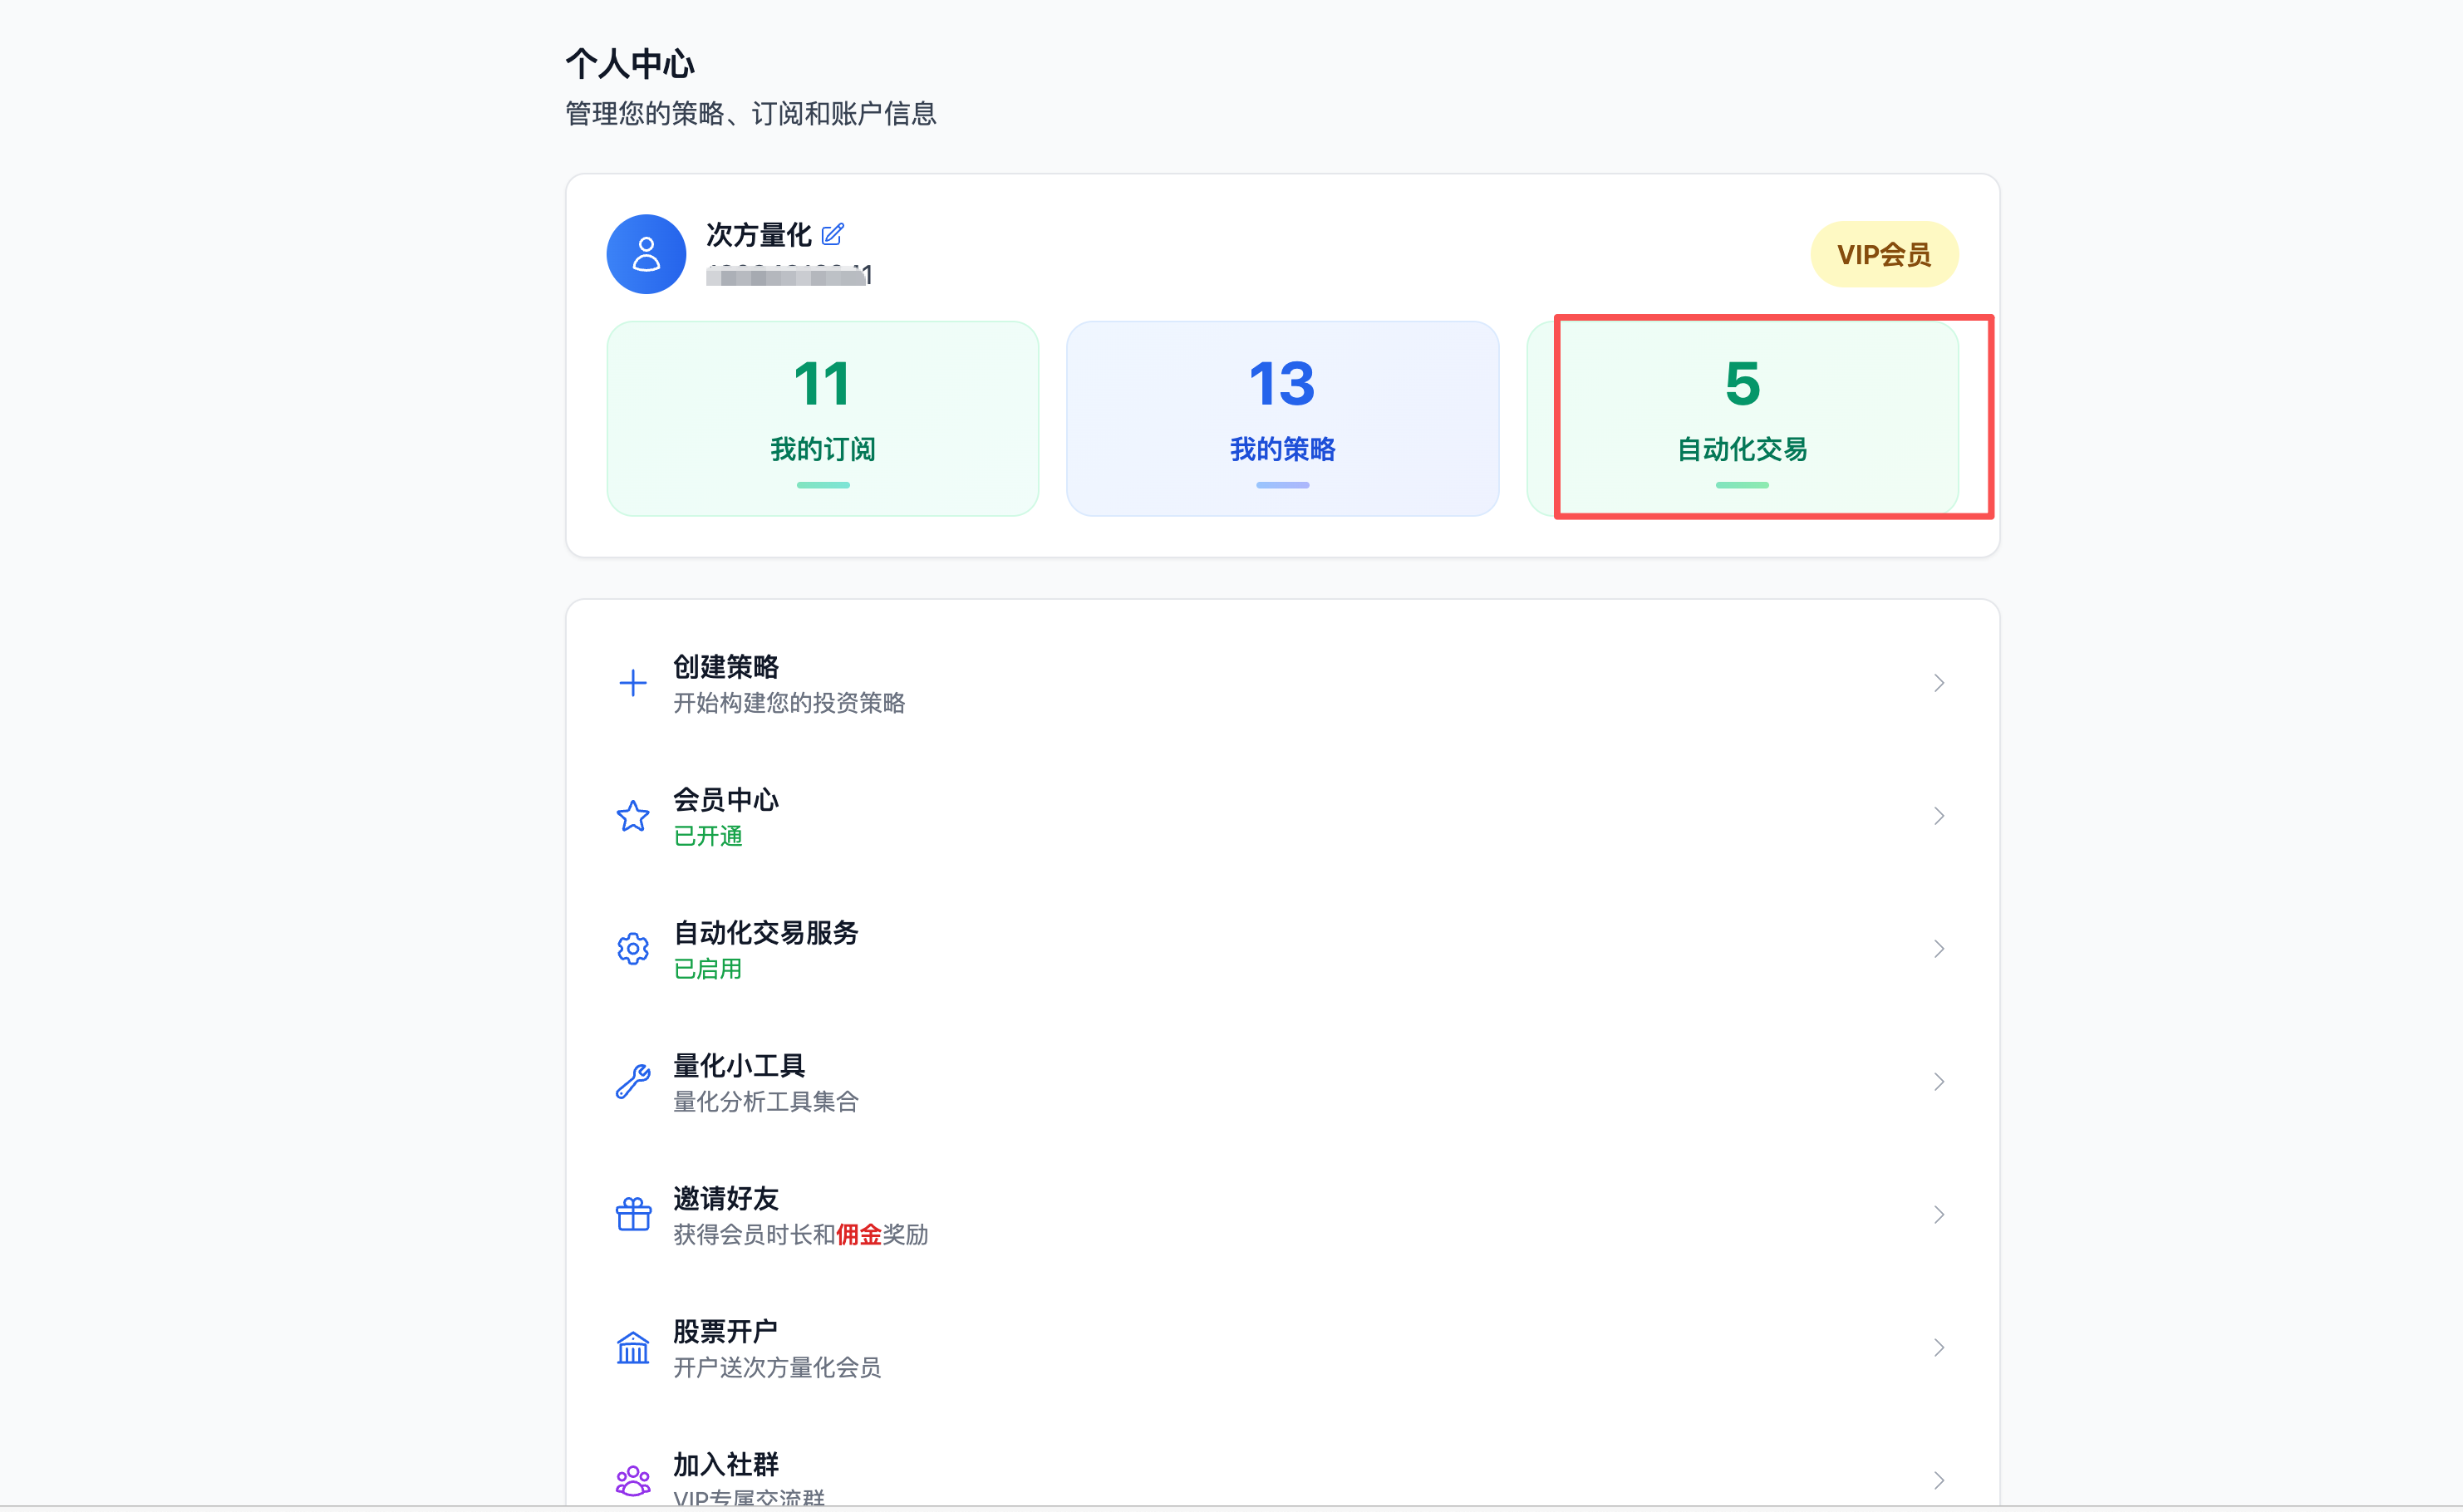Expand the 创建策略 row chevron arrow

(1938, 683)
